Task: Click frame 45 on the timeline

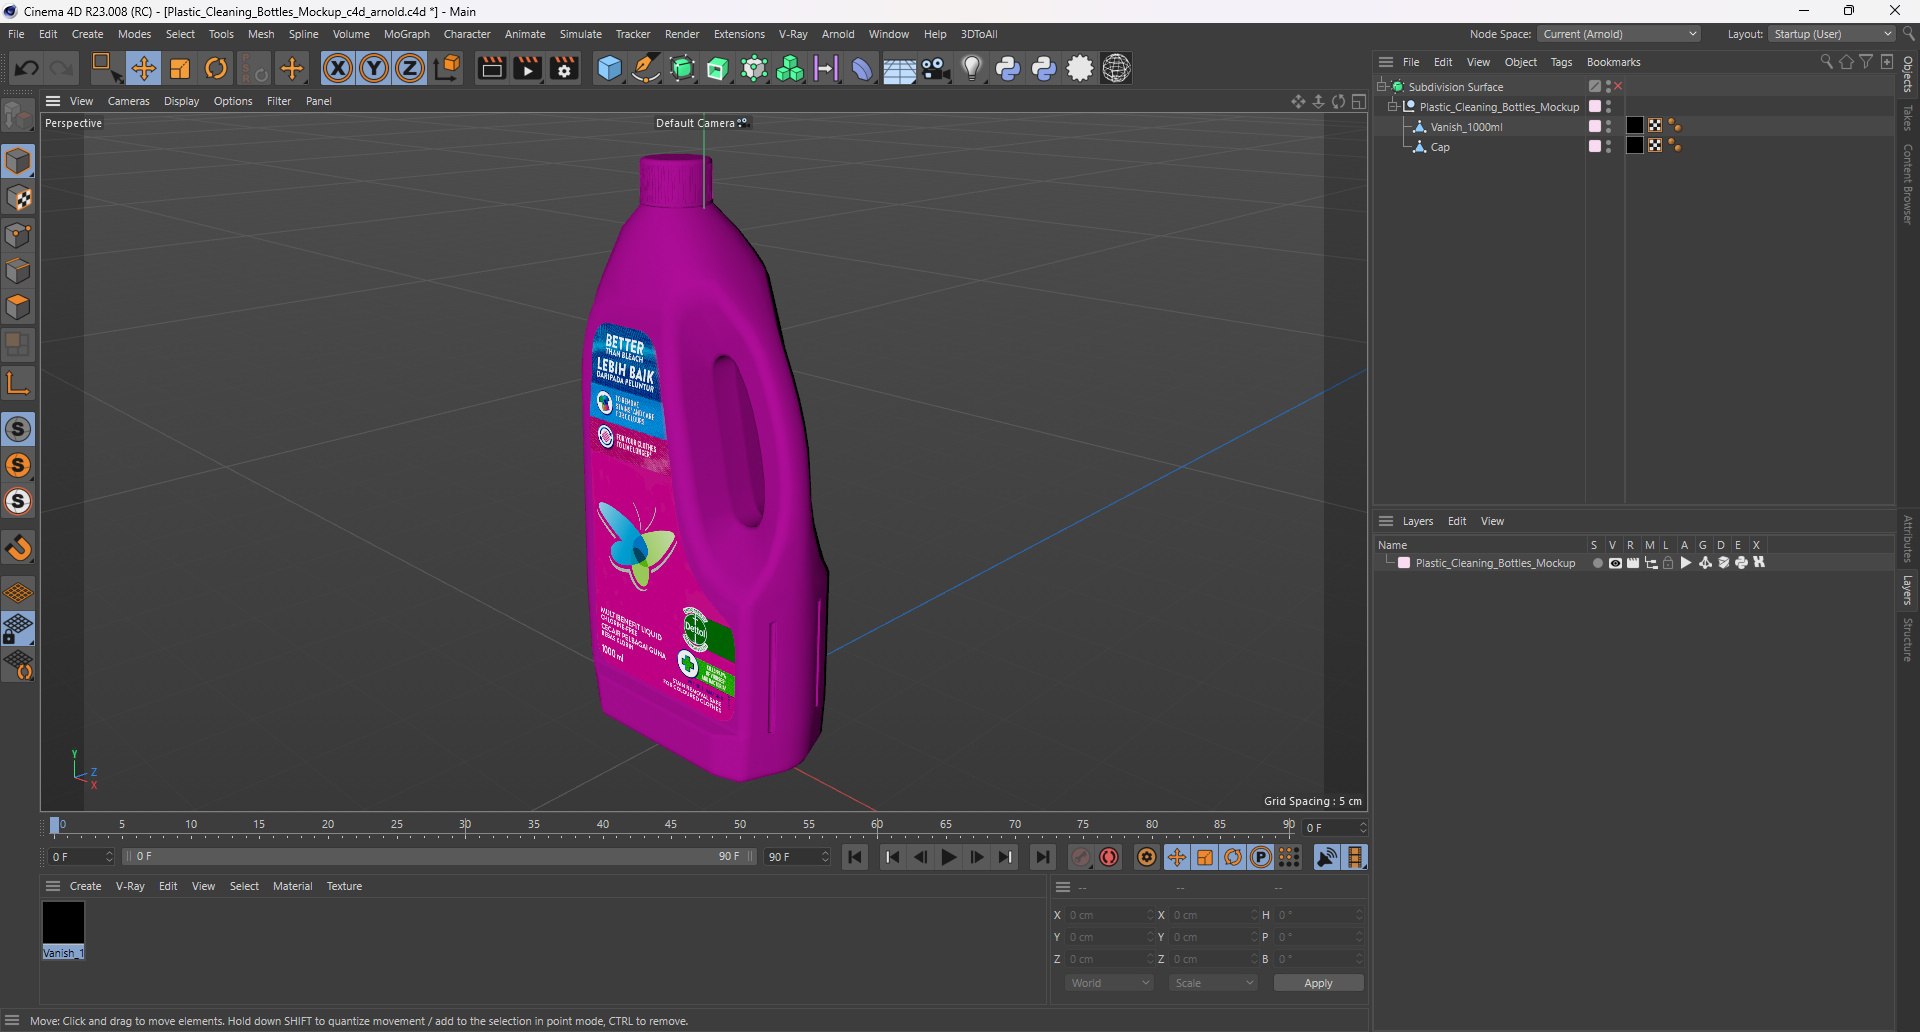Action: 671,826
